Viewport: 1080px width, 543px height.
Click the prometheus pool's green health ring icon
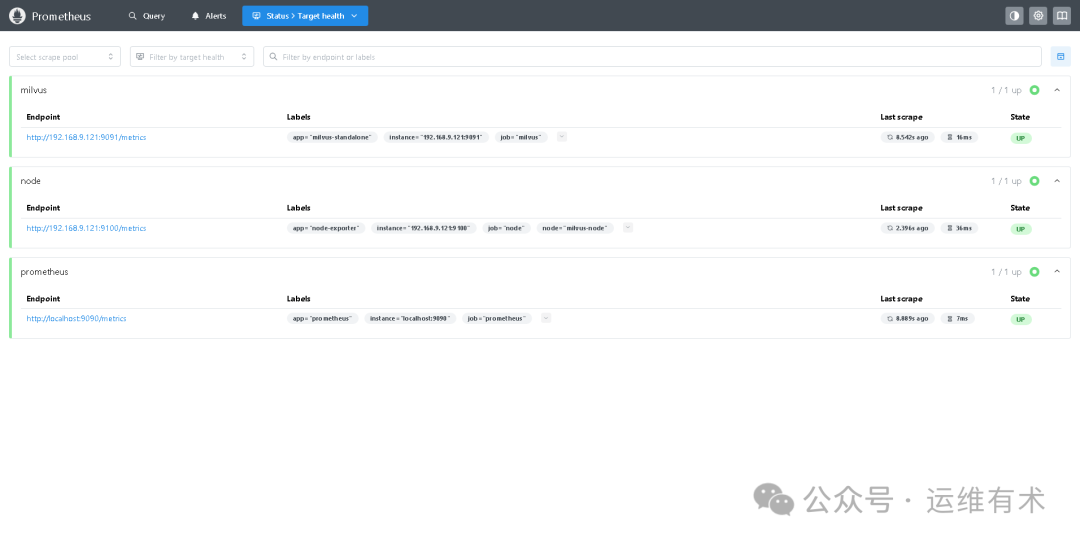1035,272
